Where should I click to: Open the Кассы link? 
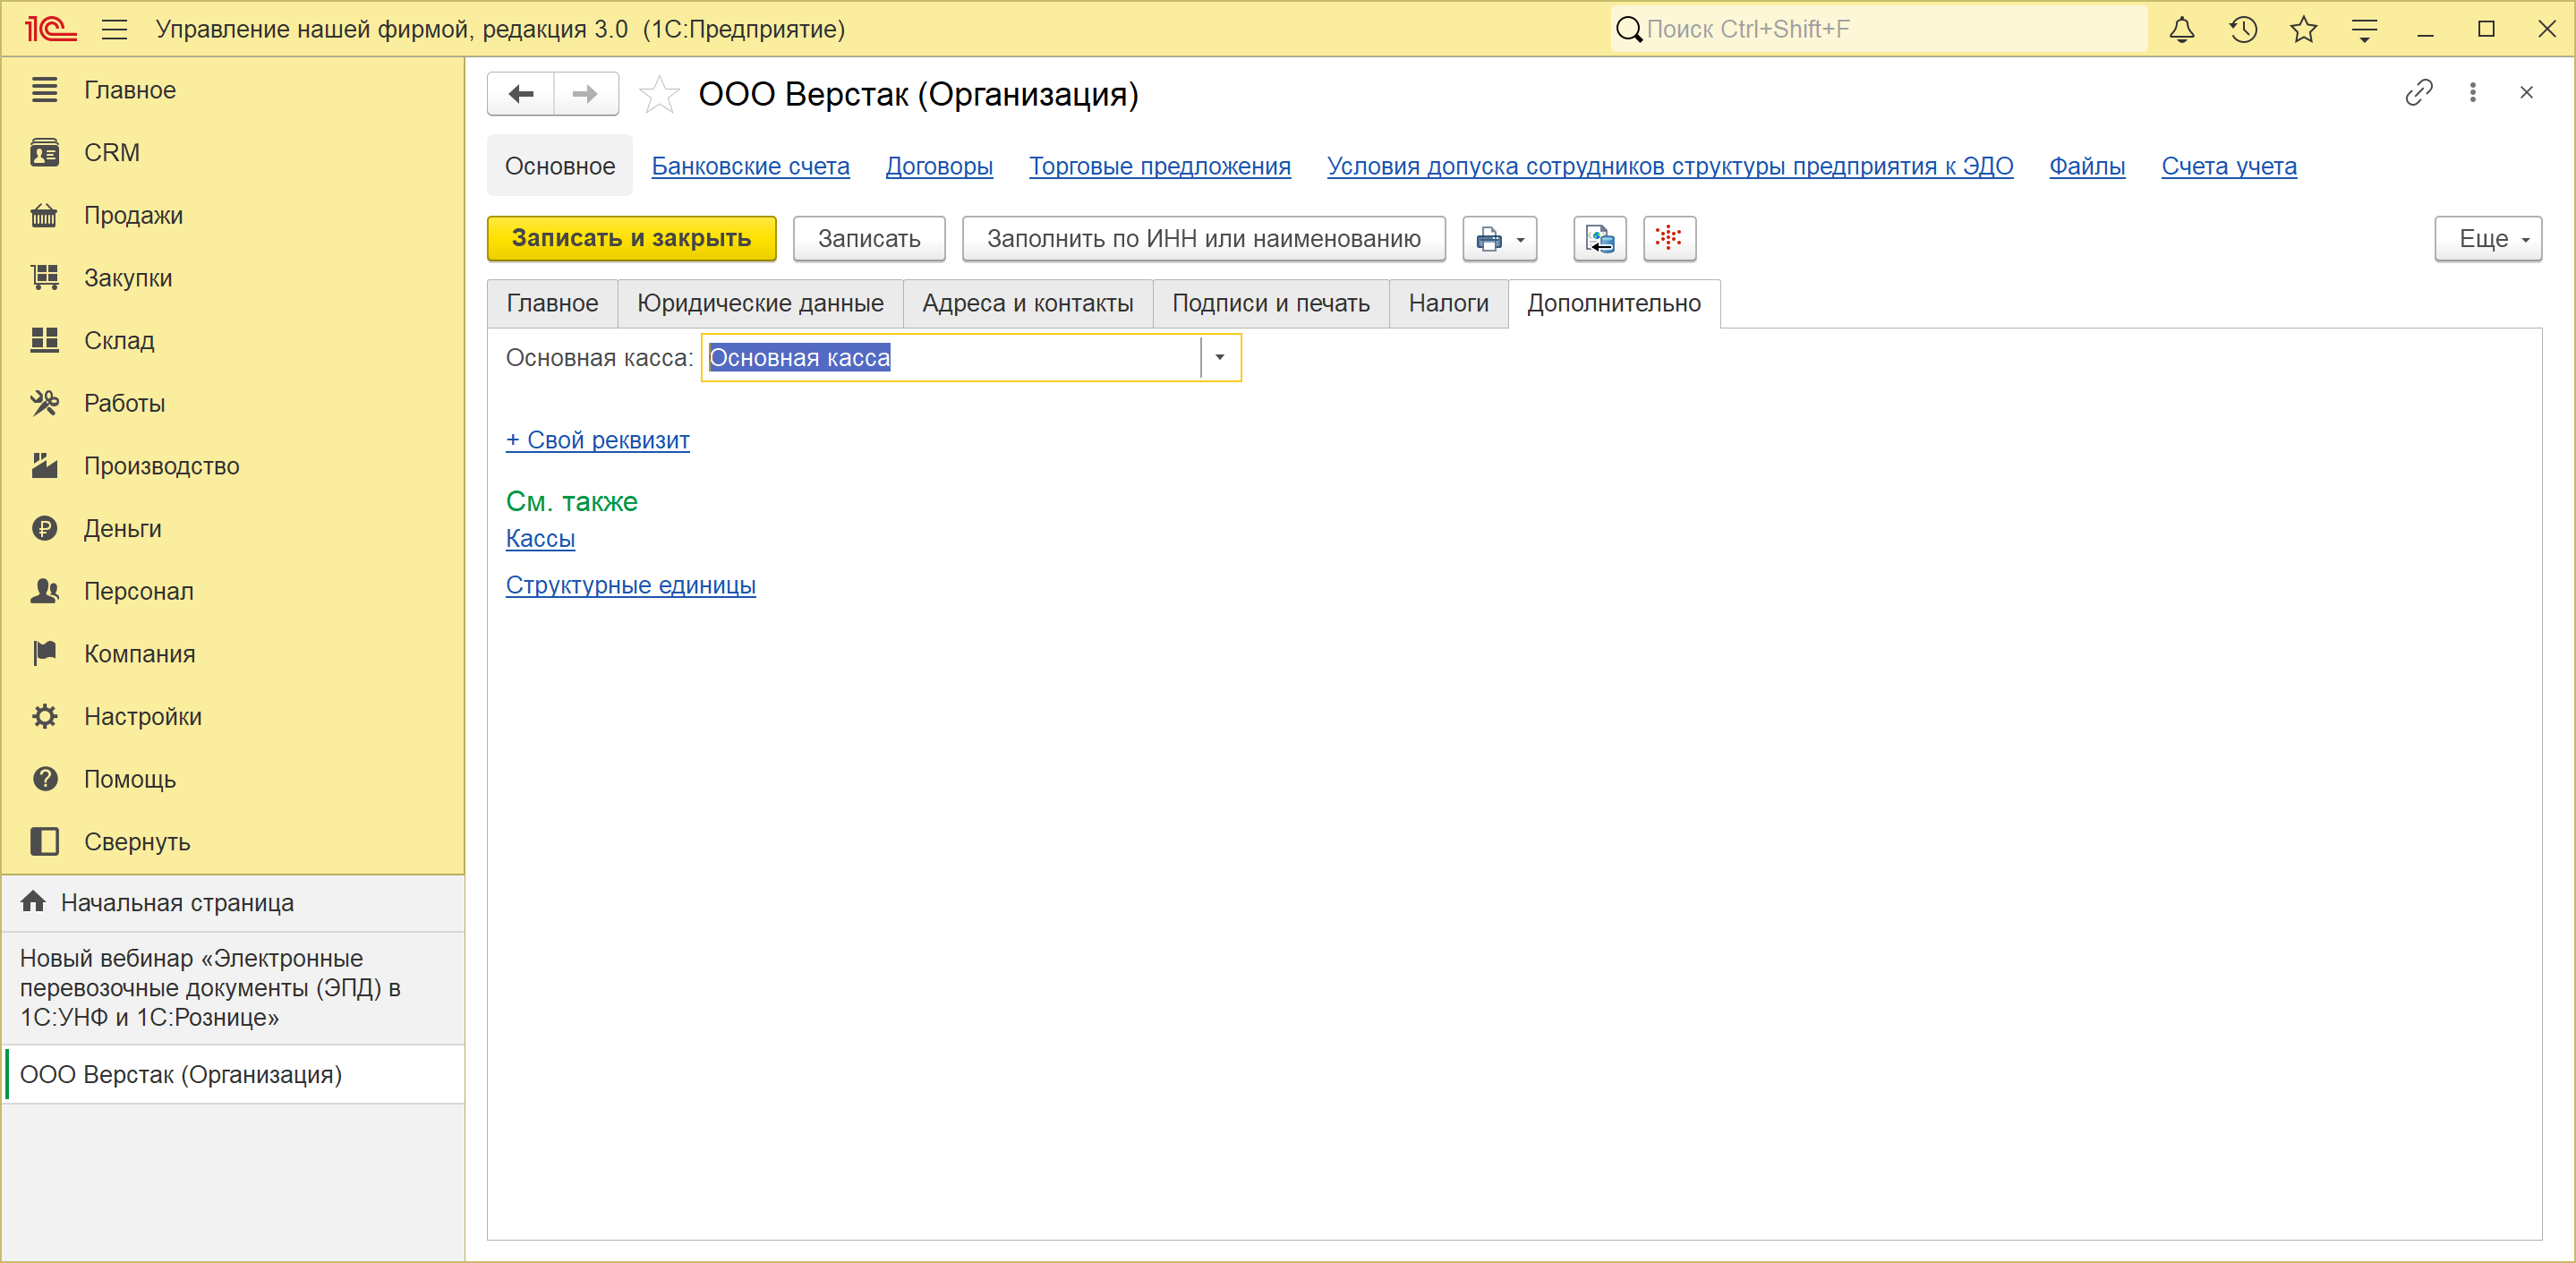tap(540, 539)
